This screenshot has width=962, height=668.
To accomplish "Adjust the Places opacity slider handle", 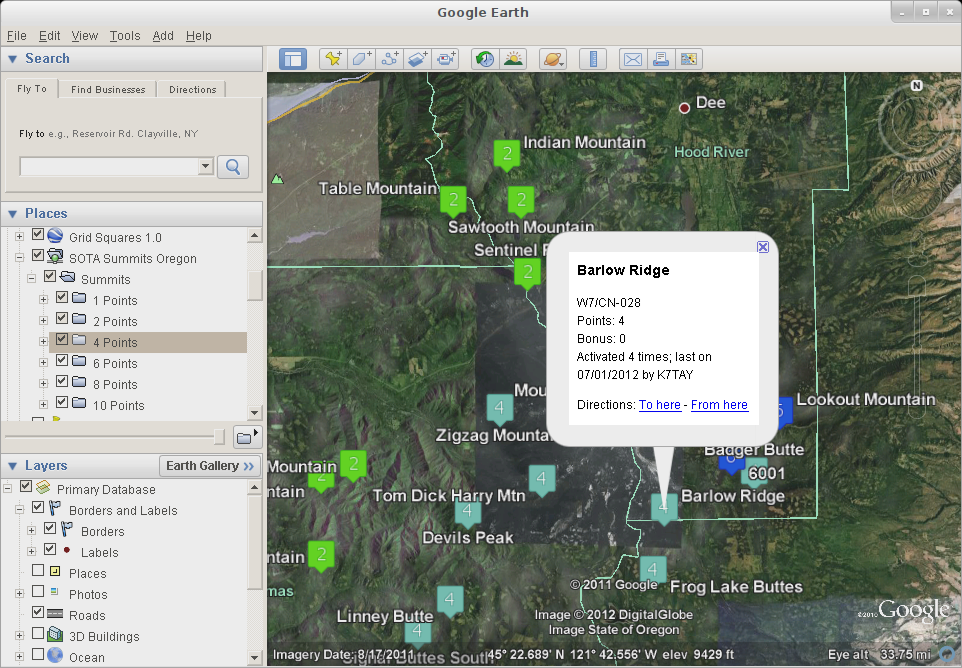I will pos(219,437).
